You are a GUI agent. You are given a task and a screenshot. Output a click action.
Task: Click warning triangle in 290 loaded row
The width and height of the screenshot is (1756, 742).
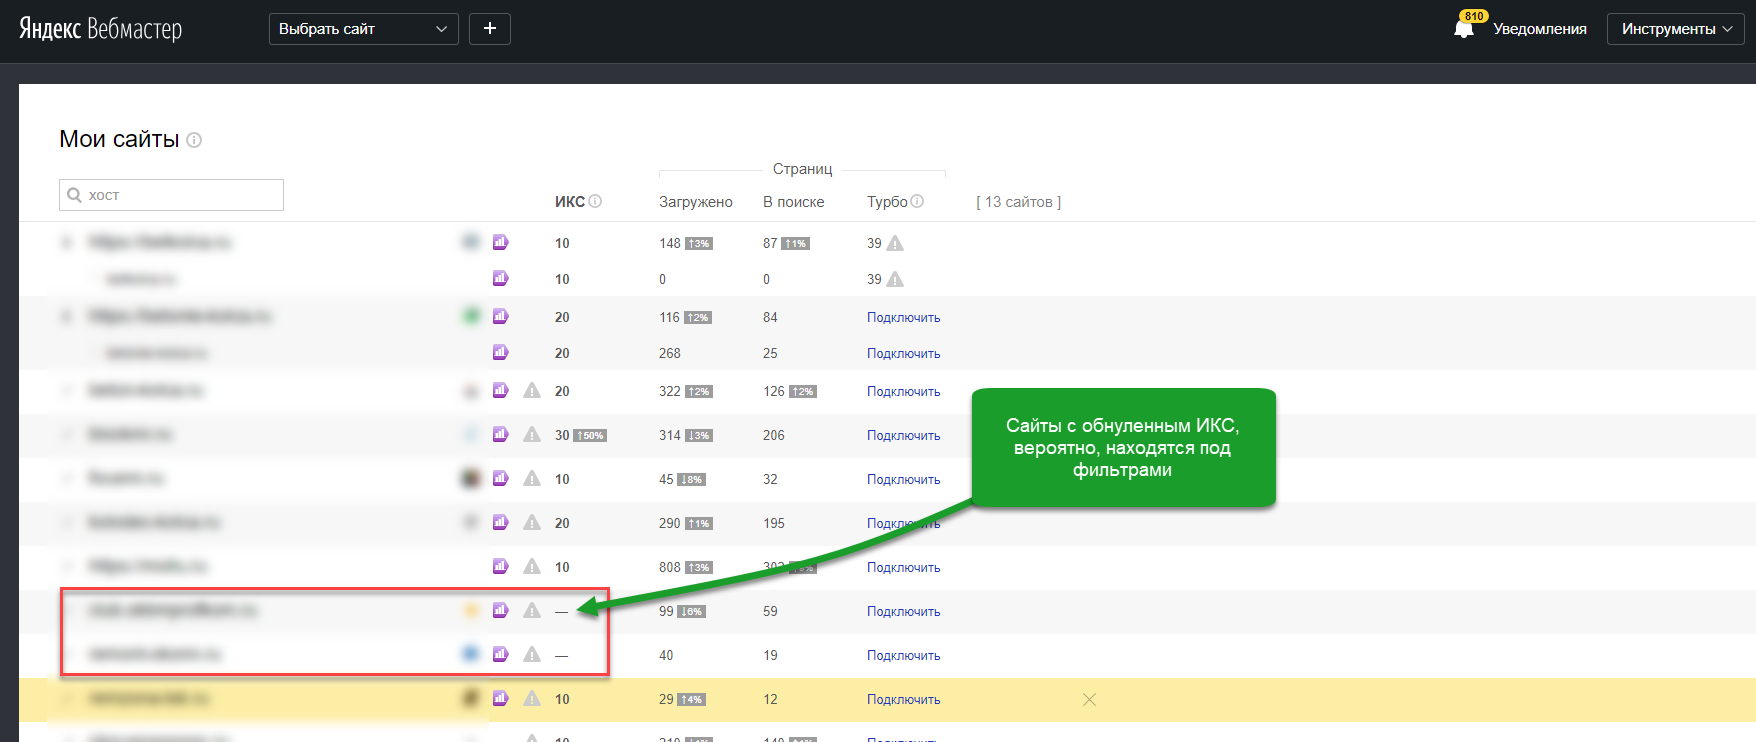coord(532,522)
